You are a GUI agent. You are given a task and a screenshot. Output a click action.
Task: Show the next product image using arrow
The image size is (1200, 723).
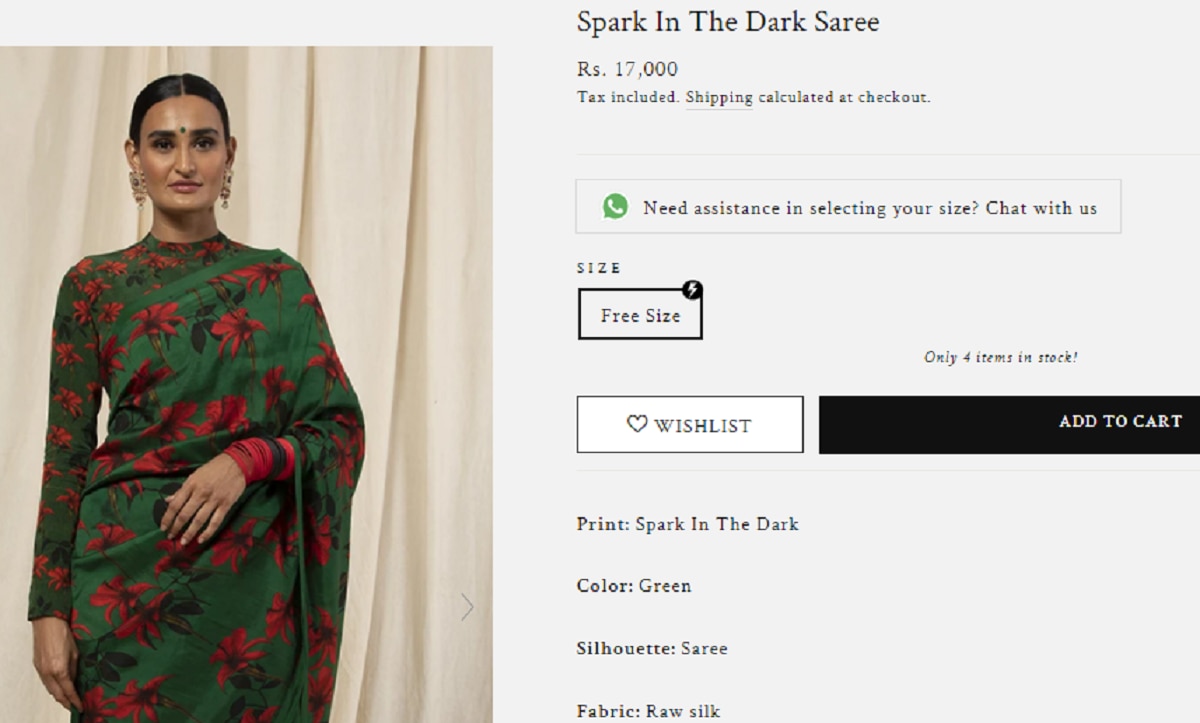[x=466, y=606]
